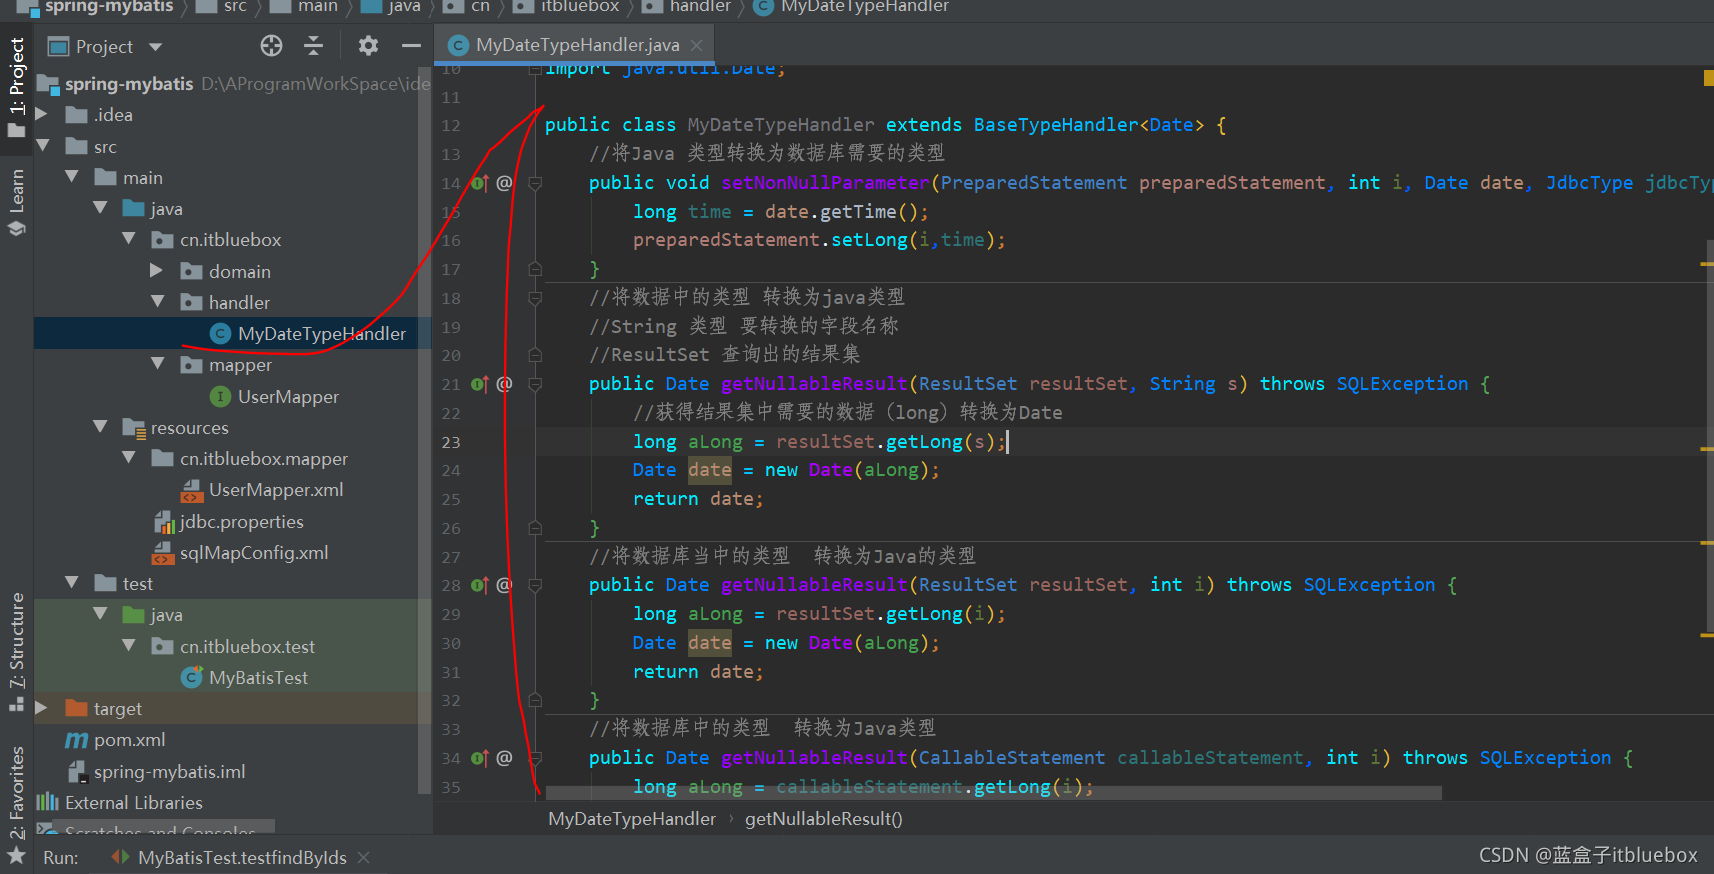Open Project panel settings gear
1714x874 pixels.
(368, 46)
